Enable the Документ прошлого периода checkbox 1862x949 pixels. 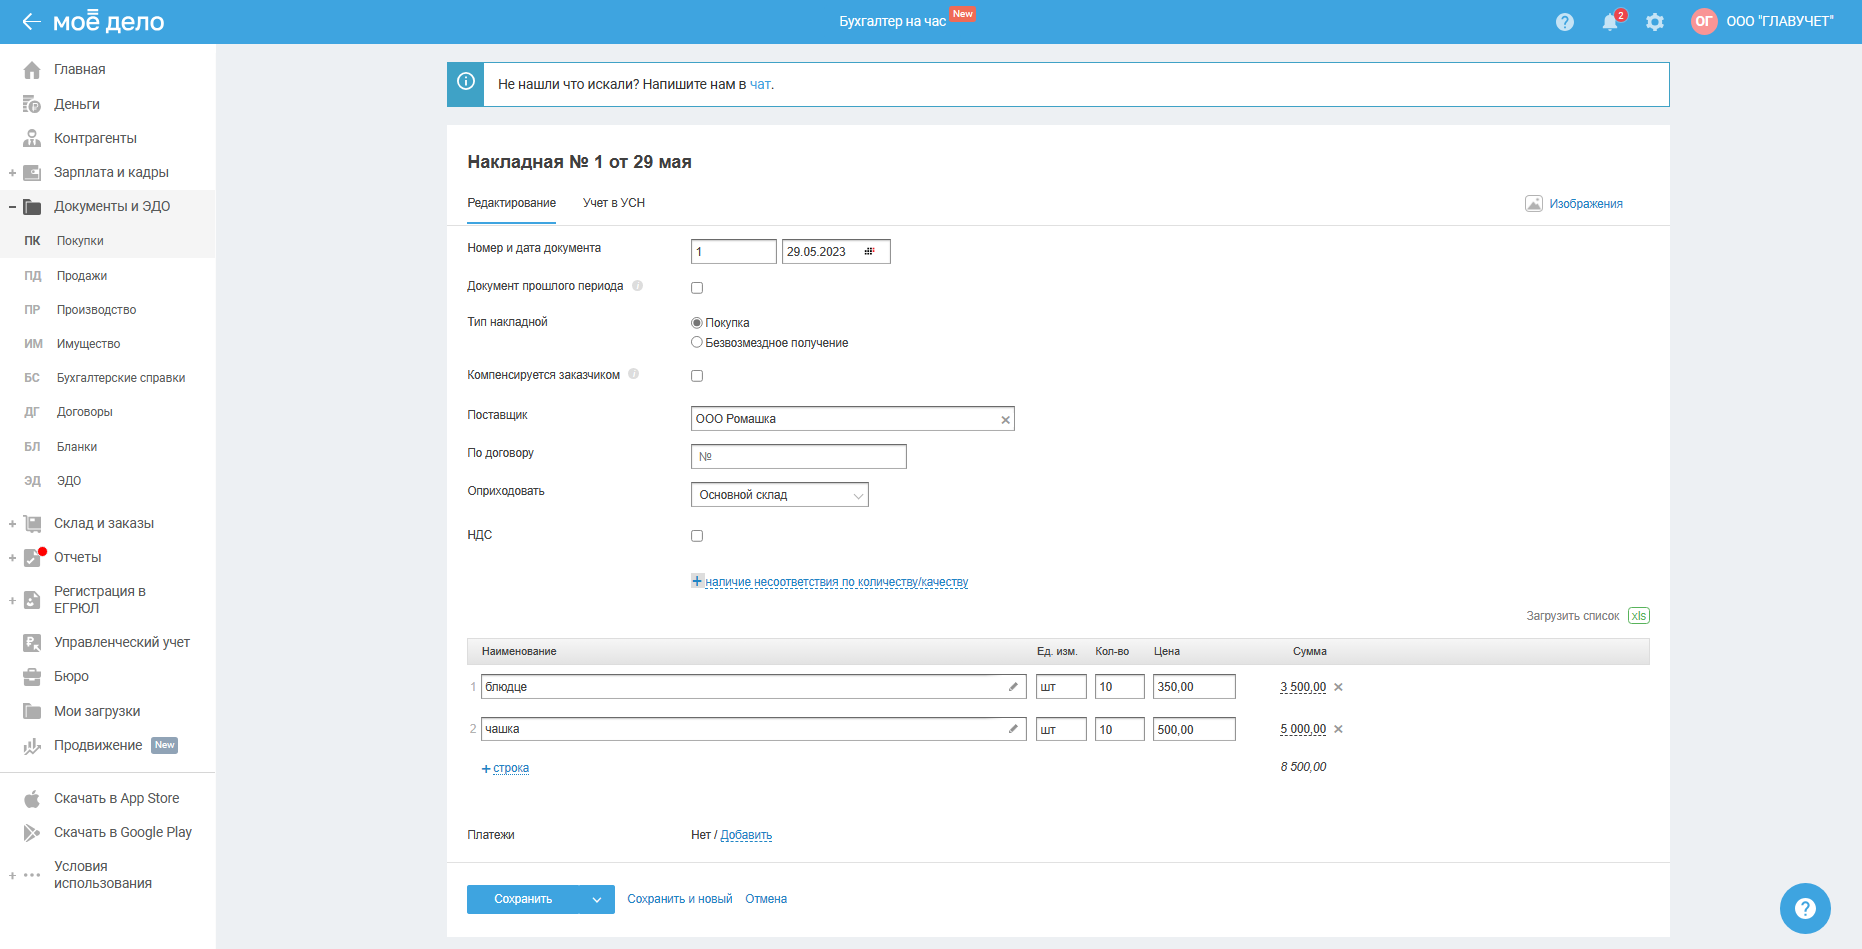point(697,288)
